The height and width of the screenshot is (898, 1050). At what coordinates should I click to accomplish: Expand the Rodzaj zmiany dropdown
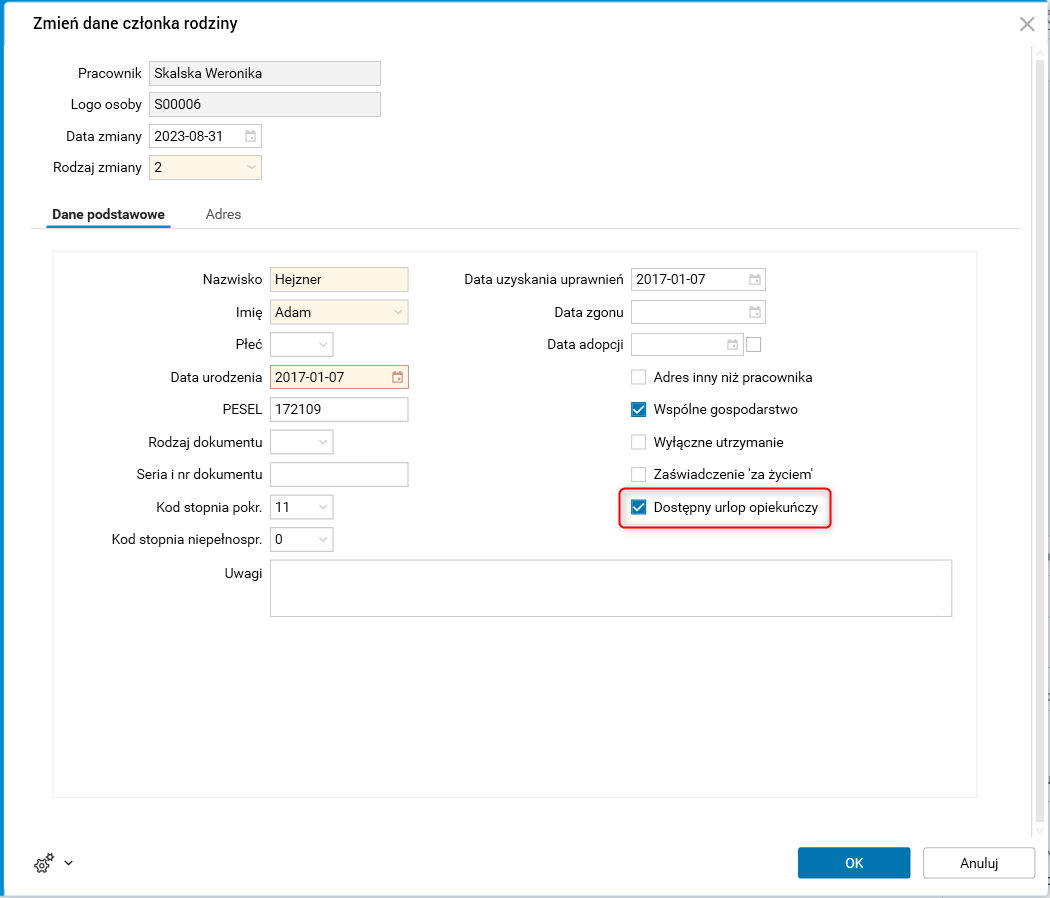point(251,168)
